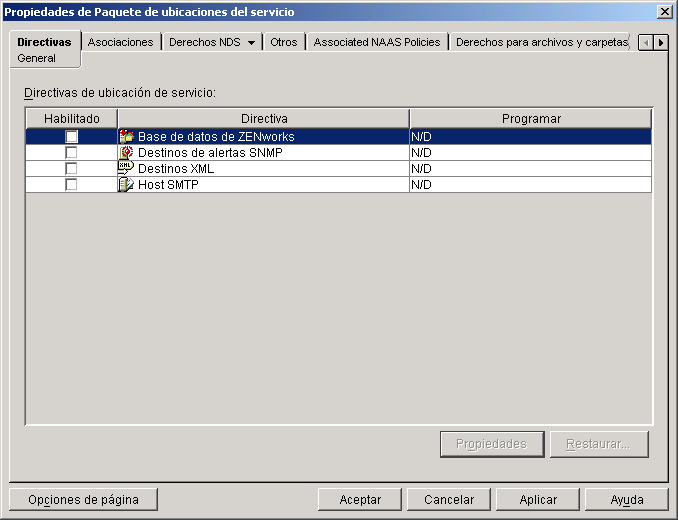Click N/D schedule cell for Destinos de alertas SNMP
678x520 pixels.
pyautogui.click(x=531, y=153)
